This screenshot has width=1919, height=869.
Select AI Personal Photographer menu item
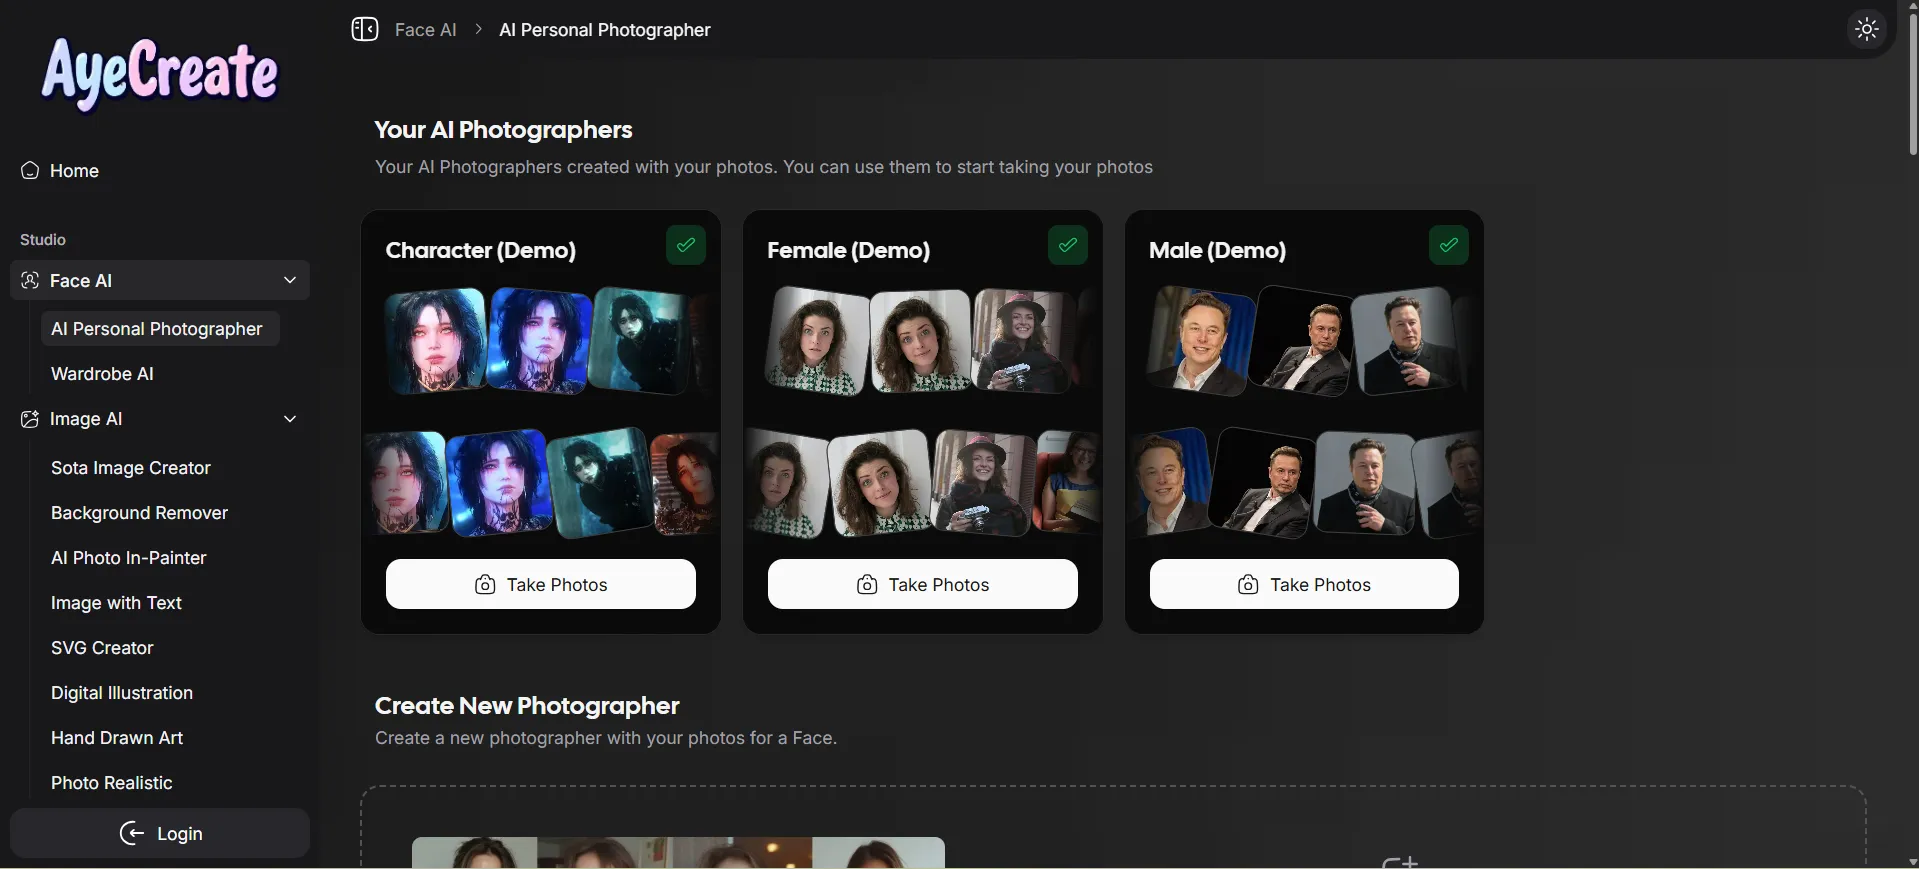160,329
